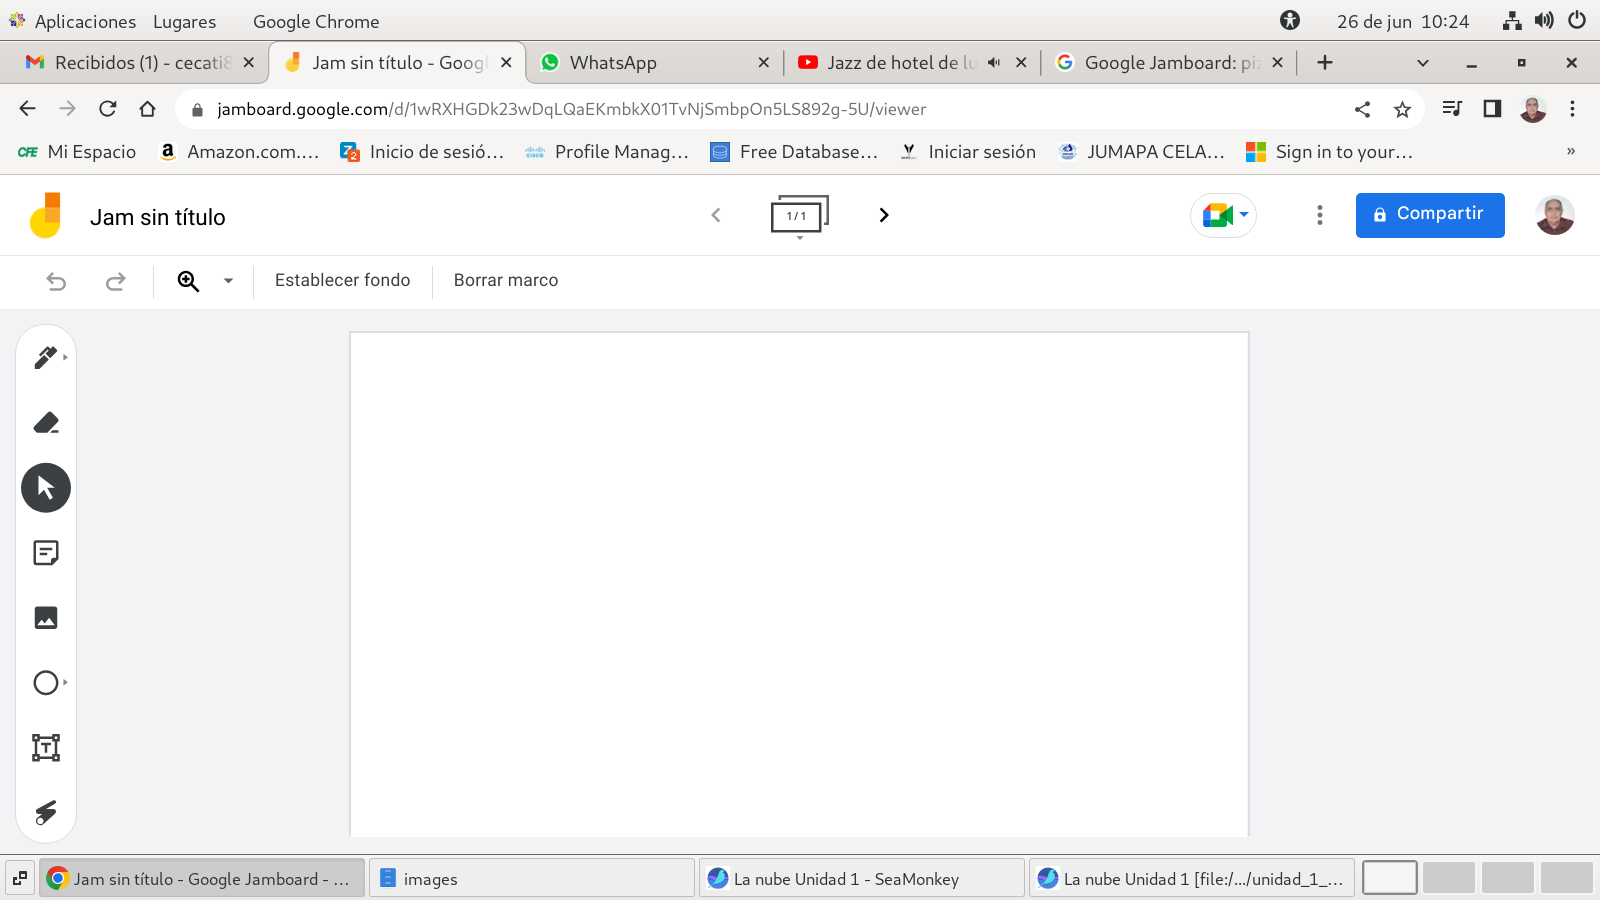The height and width of the screenshot is (900, 1600).
Task: Click the Jam sin título name field
Action: point(158,217)
